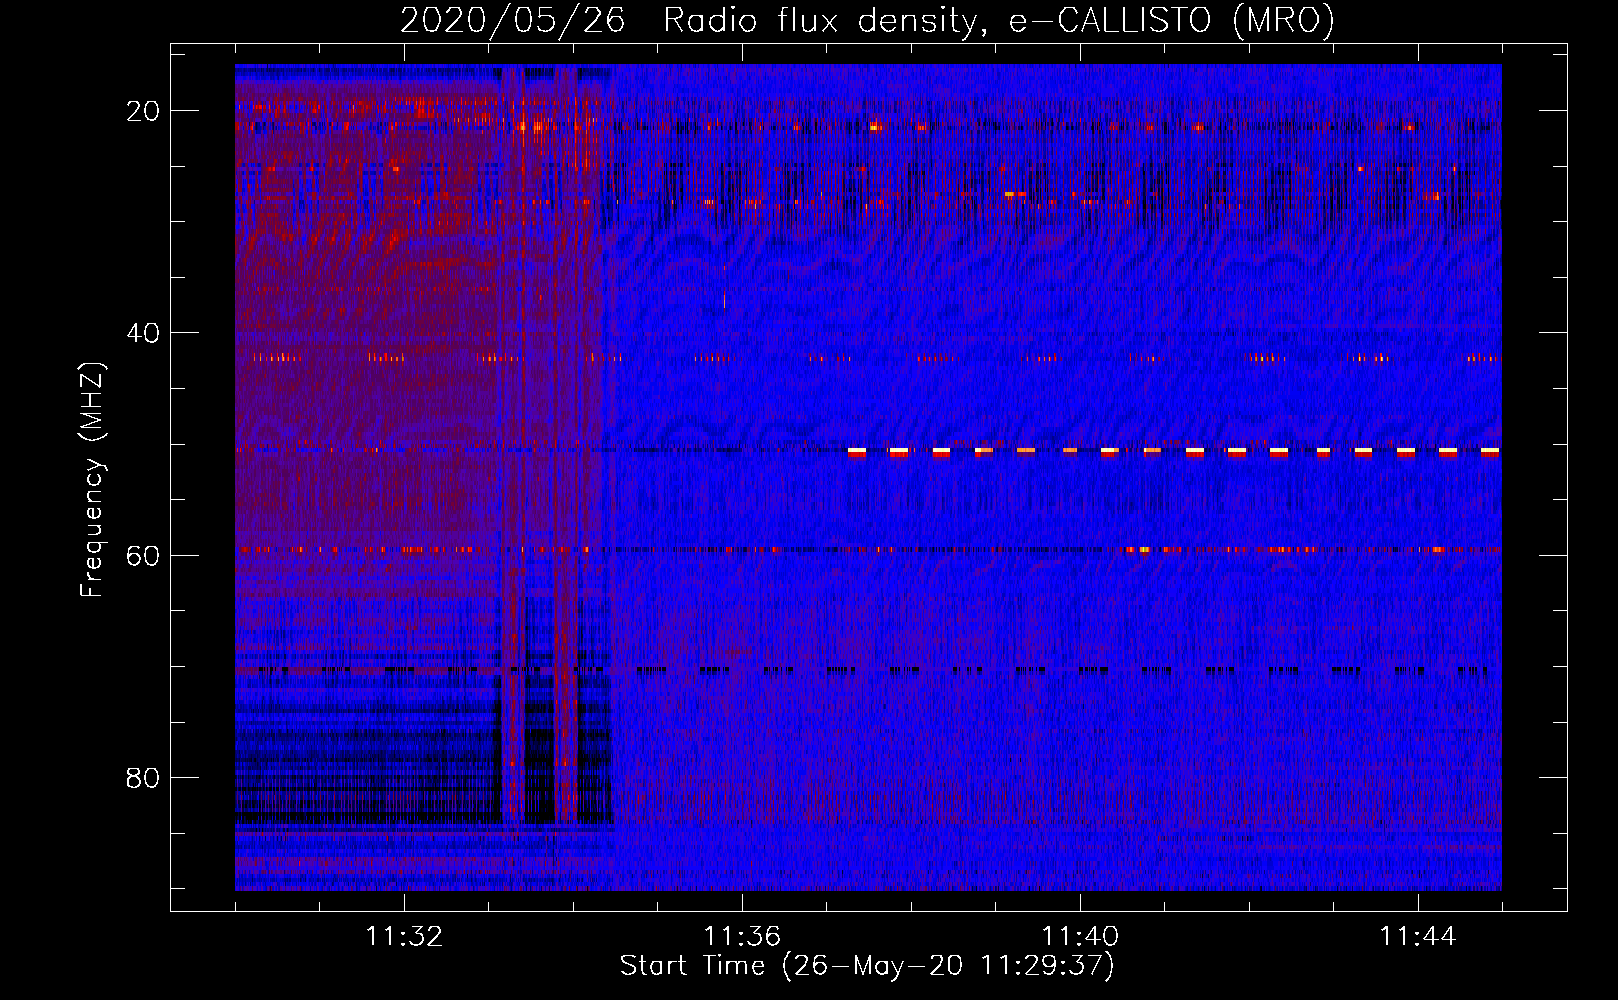
Task: Click the 11:44 time tick label
Action: coord(1418,937)
